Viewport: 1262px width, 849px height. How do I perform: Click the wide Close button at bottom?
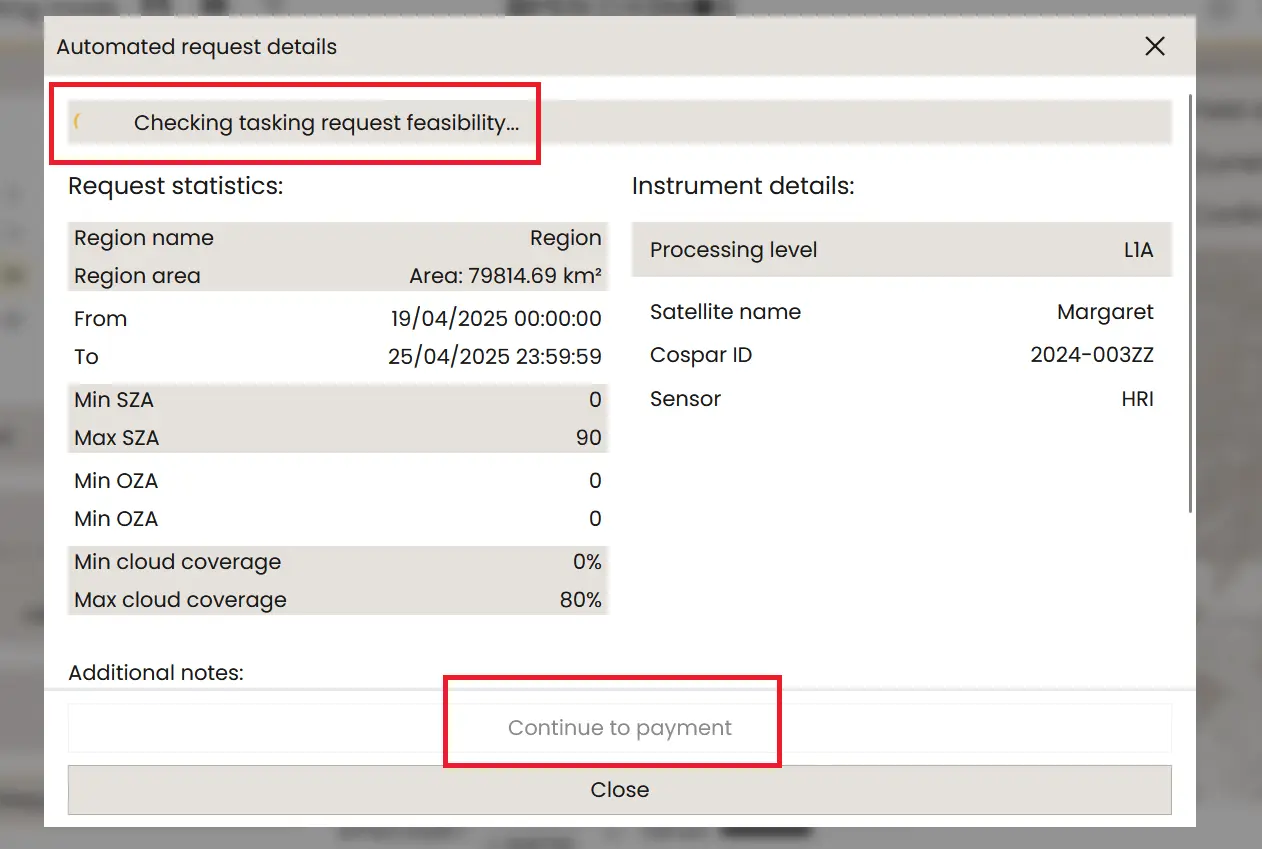point(619,790)
